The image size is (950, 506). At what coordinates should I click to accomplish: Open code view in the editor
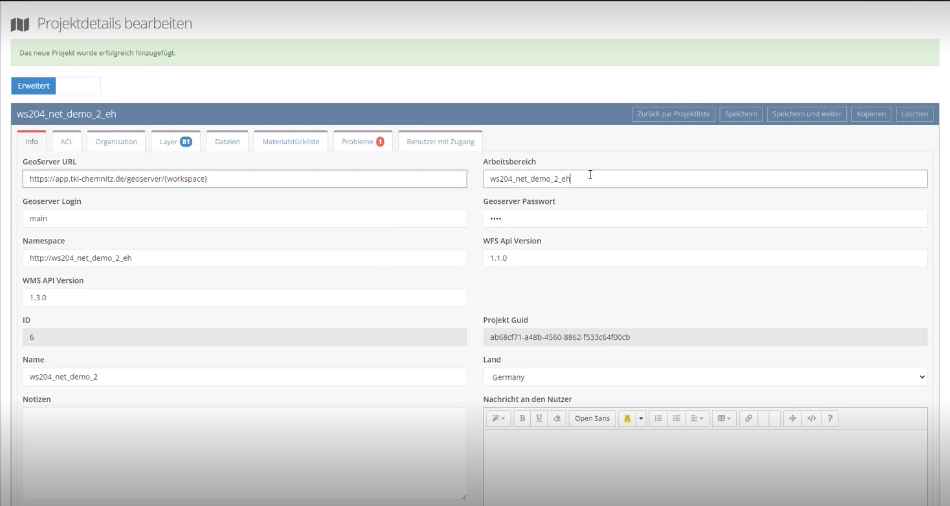811,418
